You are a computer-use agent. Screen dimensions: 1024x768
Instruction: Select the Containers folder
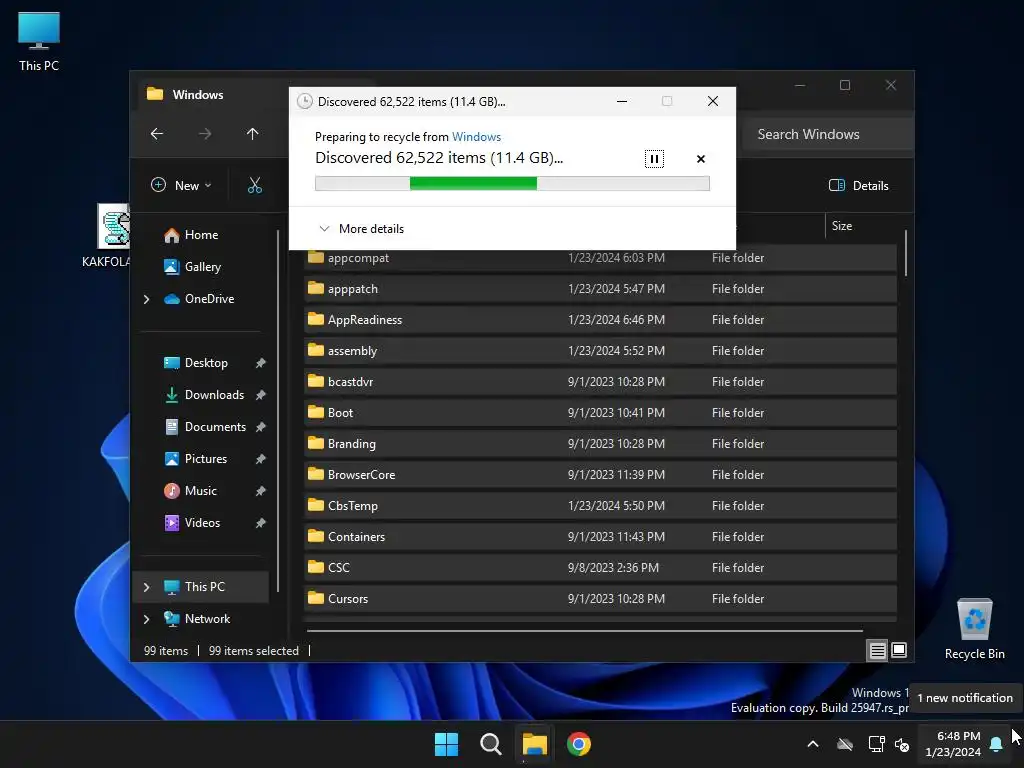[x=600, y=537]
